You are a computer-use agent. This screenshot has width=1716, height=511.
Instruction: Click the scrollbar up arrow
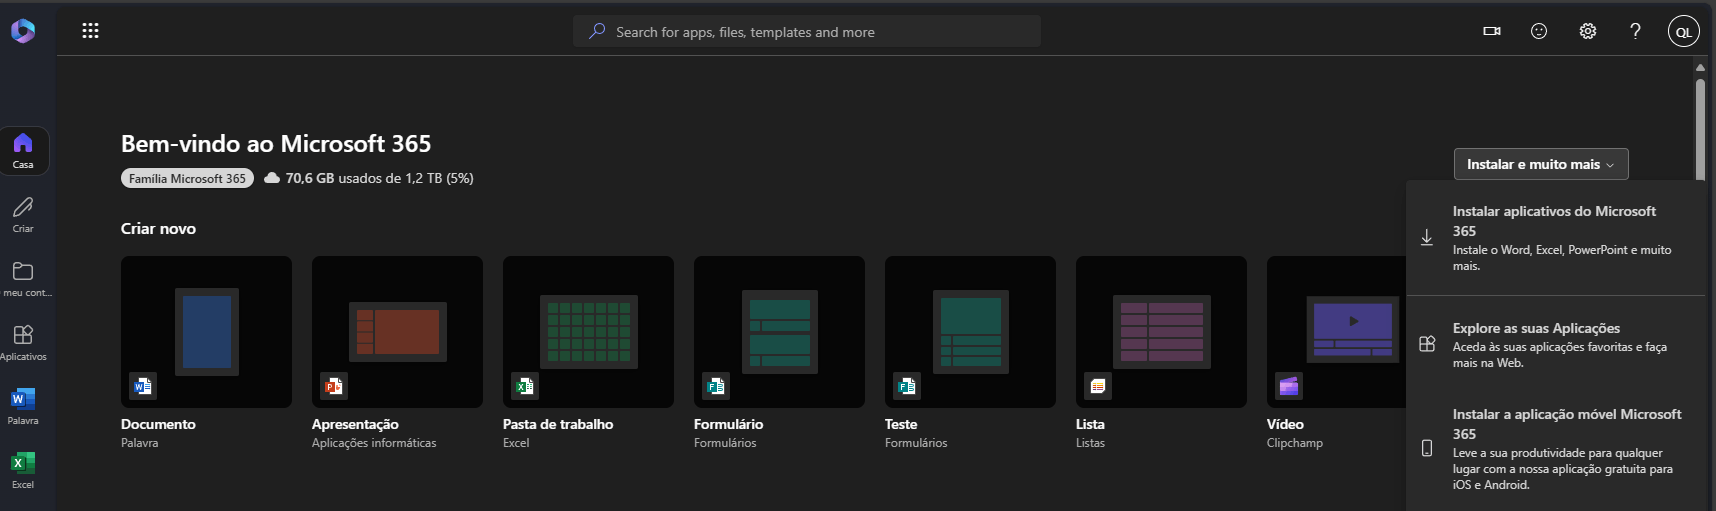click(x=1700, y=68)
